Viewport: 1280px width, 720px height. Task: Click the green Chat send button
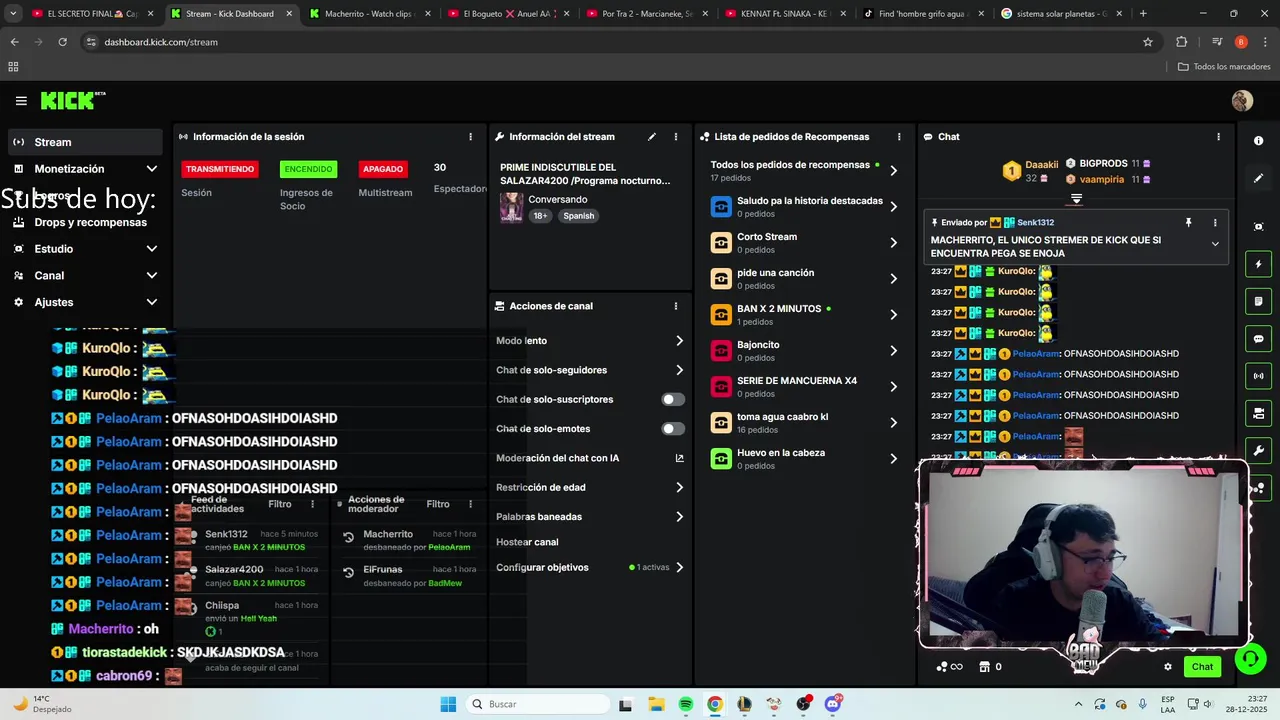1202,667
